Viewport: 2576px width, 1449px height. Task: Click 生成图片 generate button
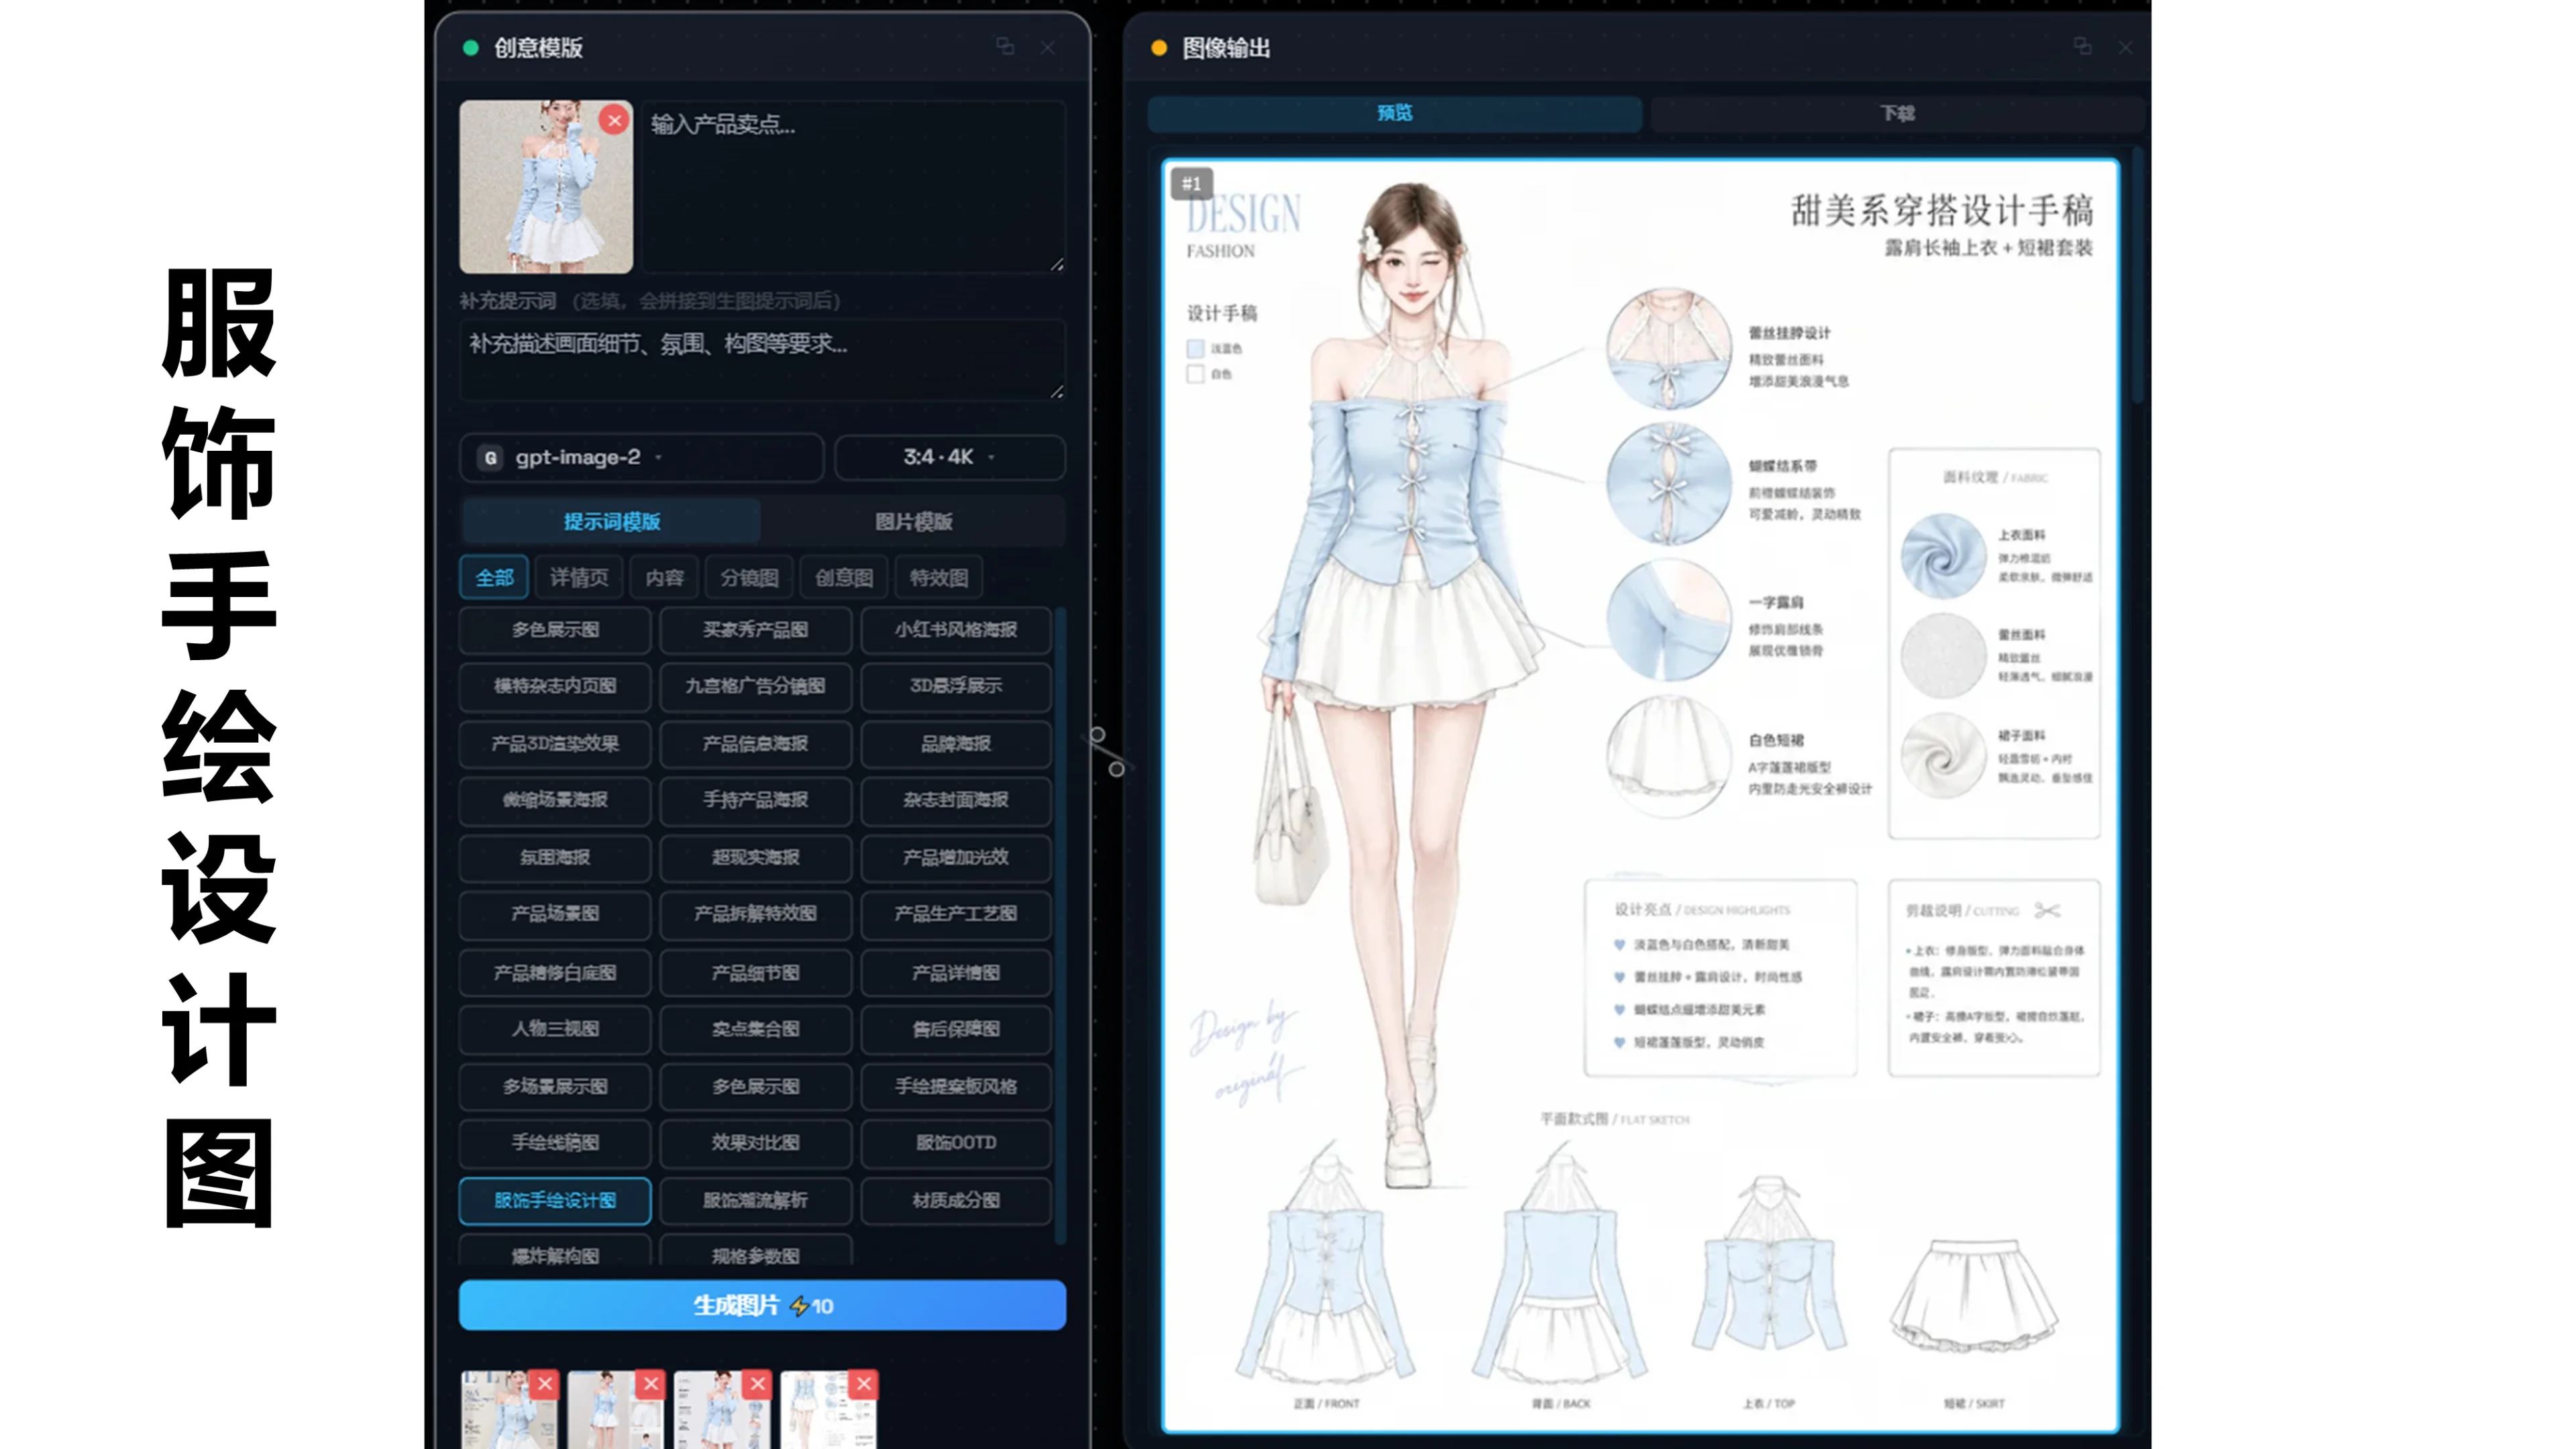coord(762,1305)
